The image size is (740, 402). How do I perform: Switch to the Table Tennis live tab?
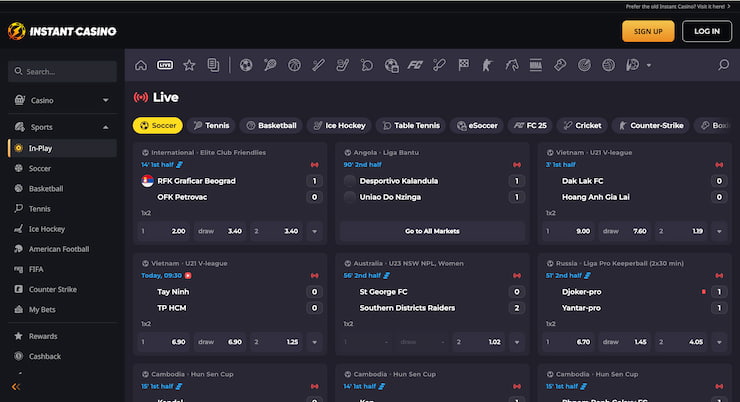(x=411, y=126)
